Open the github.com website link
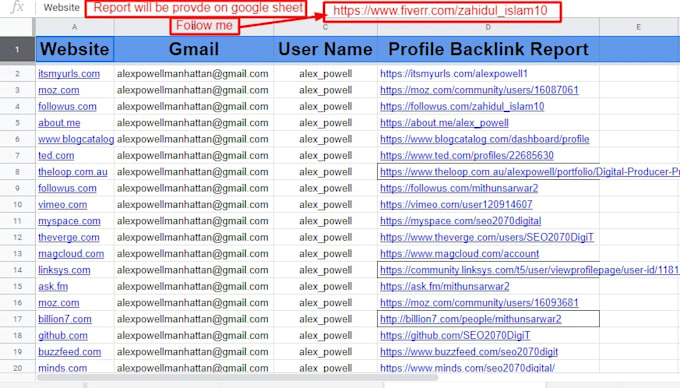 (63, 336)
